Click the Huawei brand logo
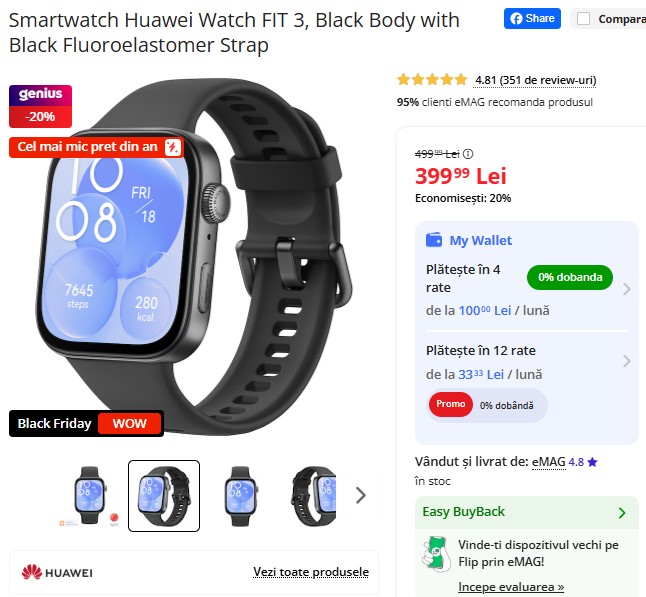646x597 pixels. tap(57, 572)
